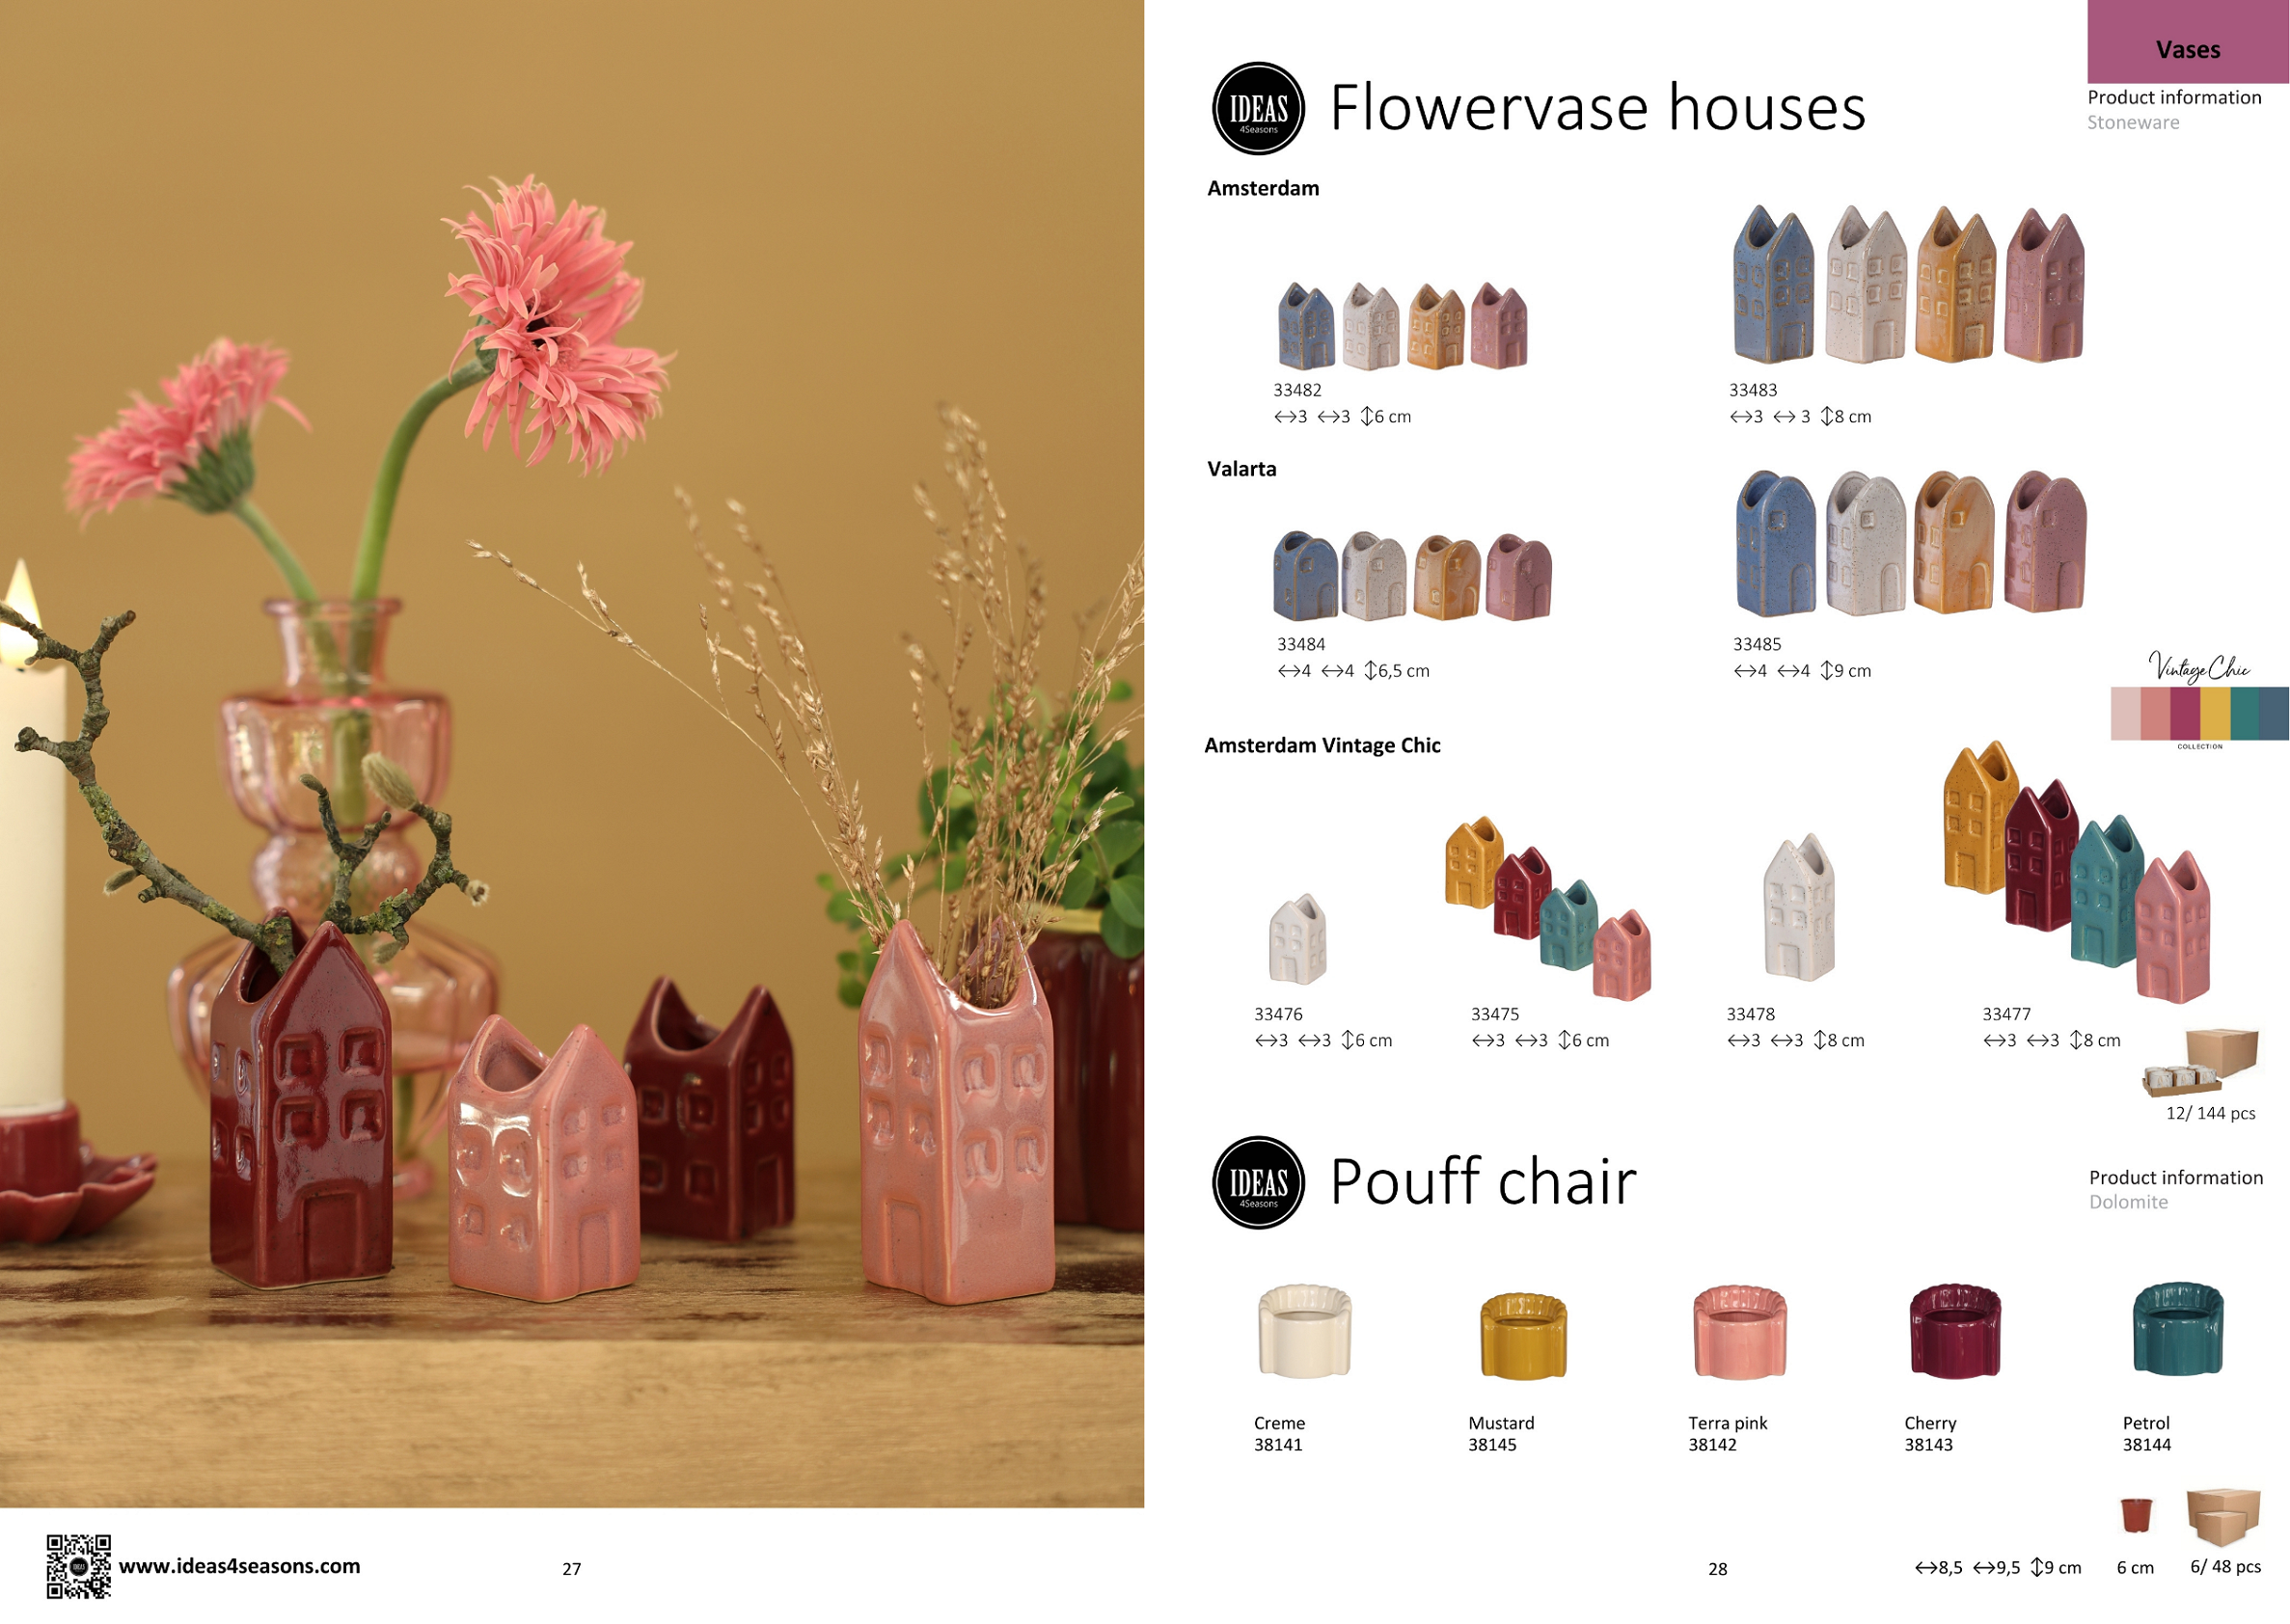Click the Vintage Chic script logo

tap(2199, 666)
